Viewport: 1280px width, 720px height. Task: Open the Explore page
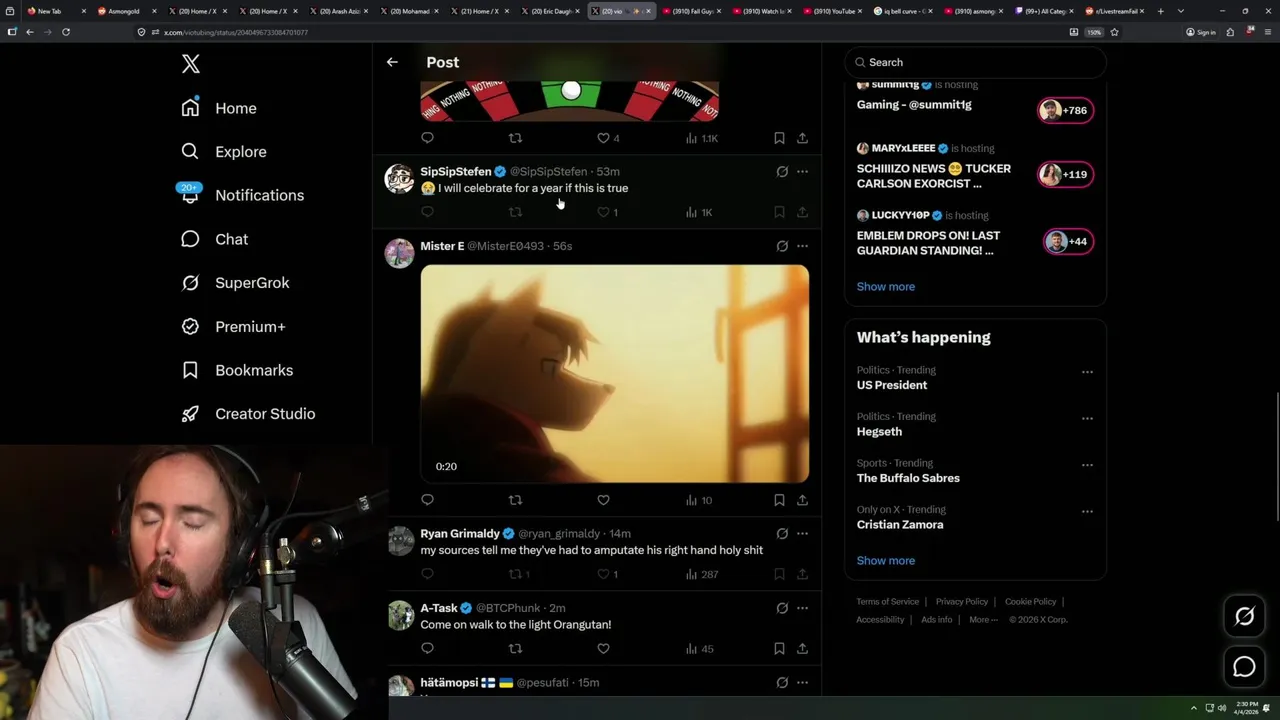(224, 152)
